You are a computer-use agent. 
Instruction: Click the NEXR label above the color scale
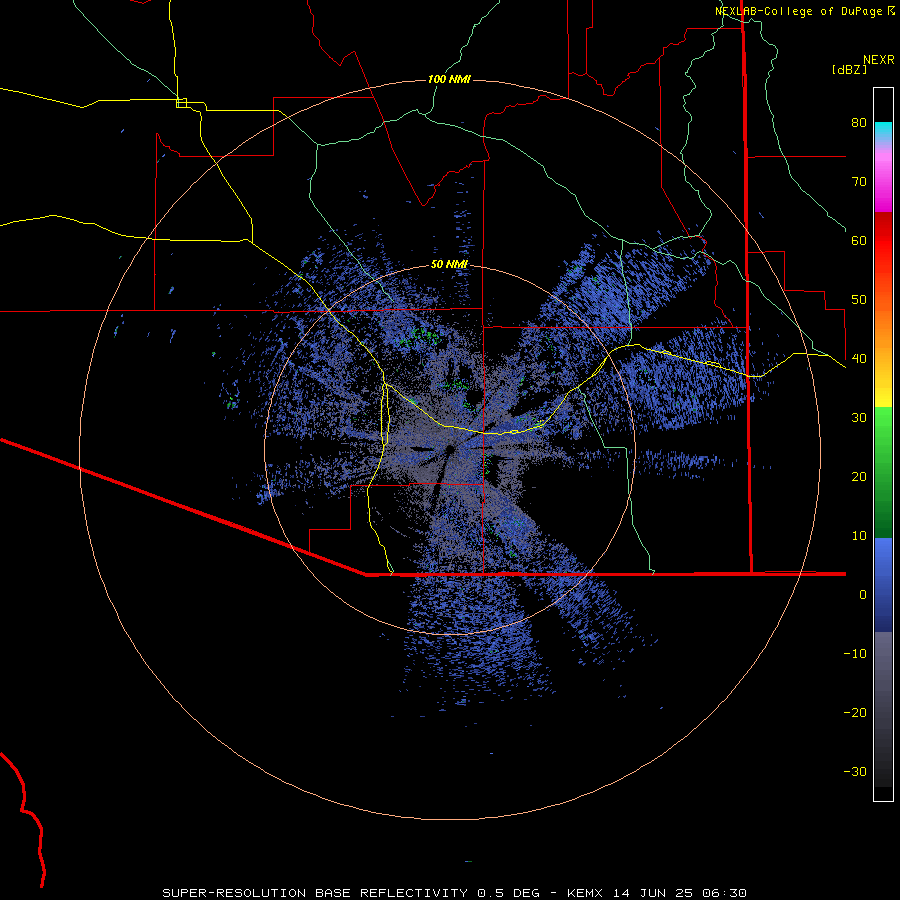pyautogui.click(x=878, y=60)
